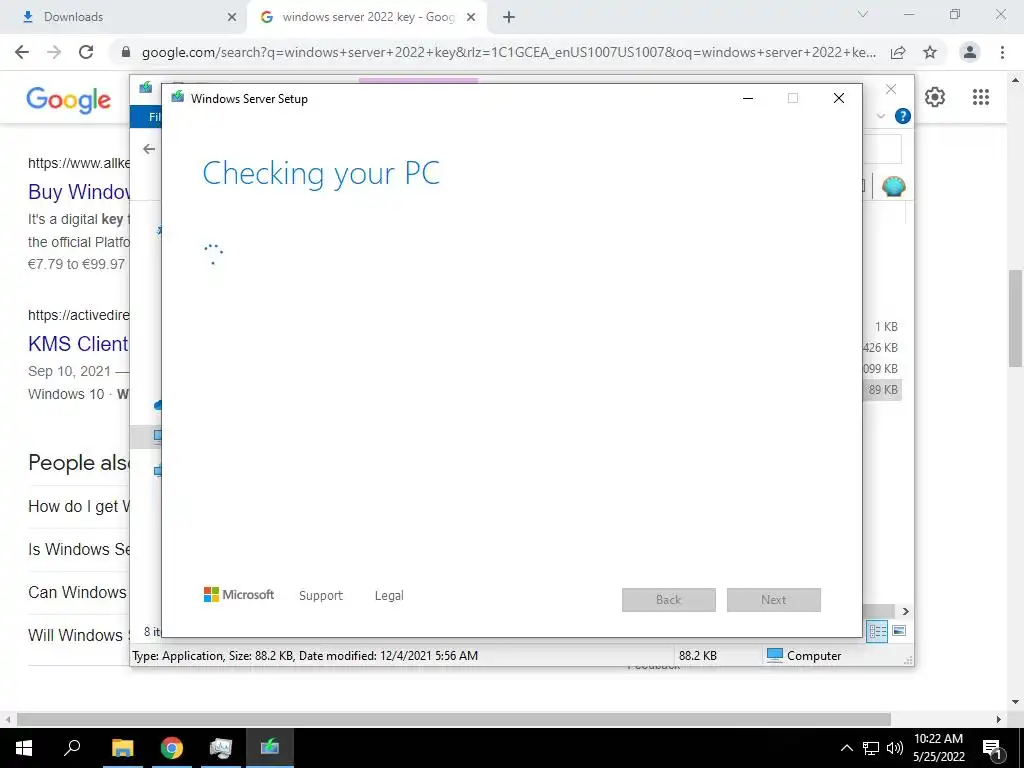Open a new Chrome tab
Viewport: 1024px width, 768px height.
tap(509, 17)
